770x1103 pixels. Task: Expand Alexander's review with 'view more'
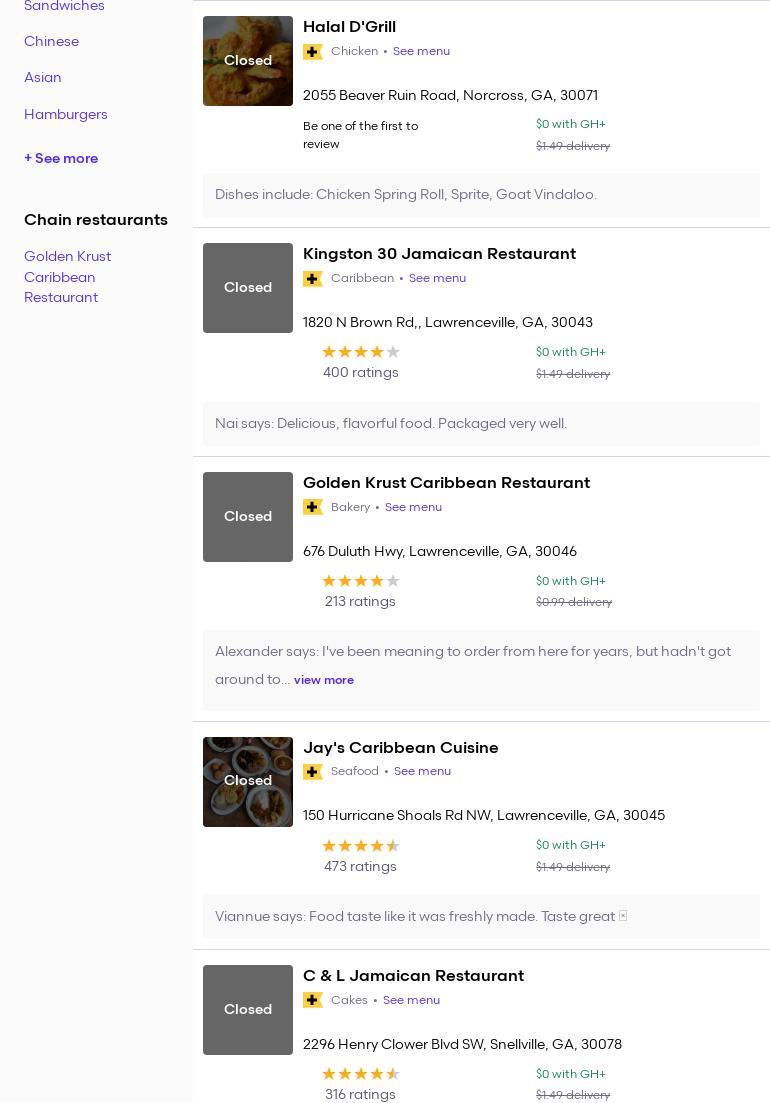[x=324, y=680]
